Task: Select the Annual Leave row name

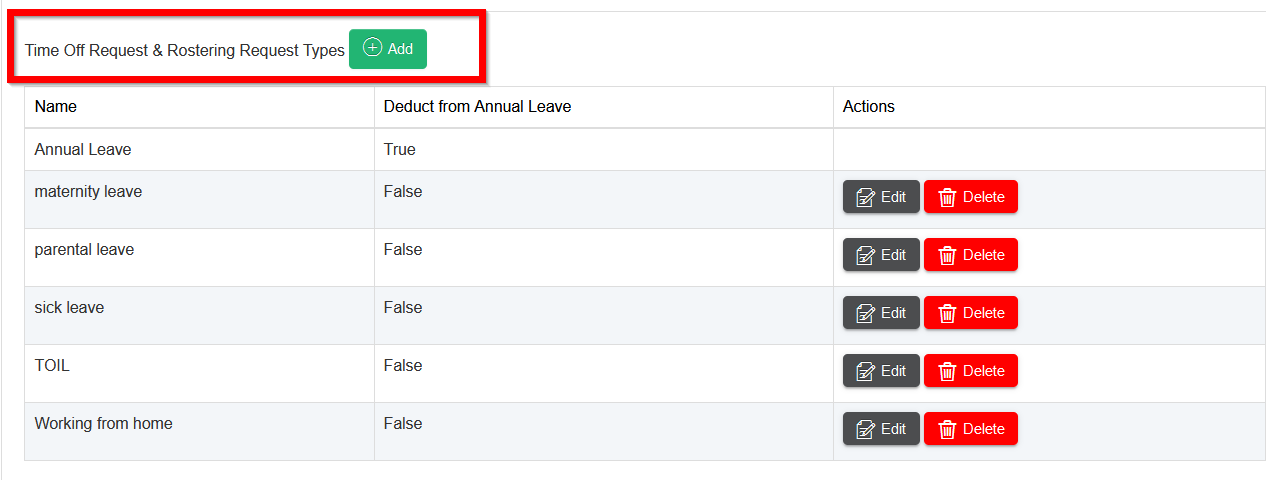Action: tap(83, 149)
